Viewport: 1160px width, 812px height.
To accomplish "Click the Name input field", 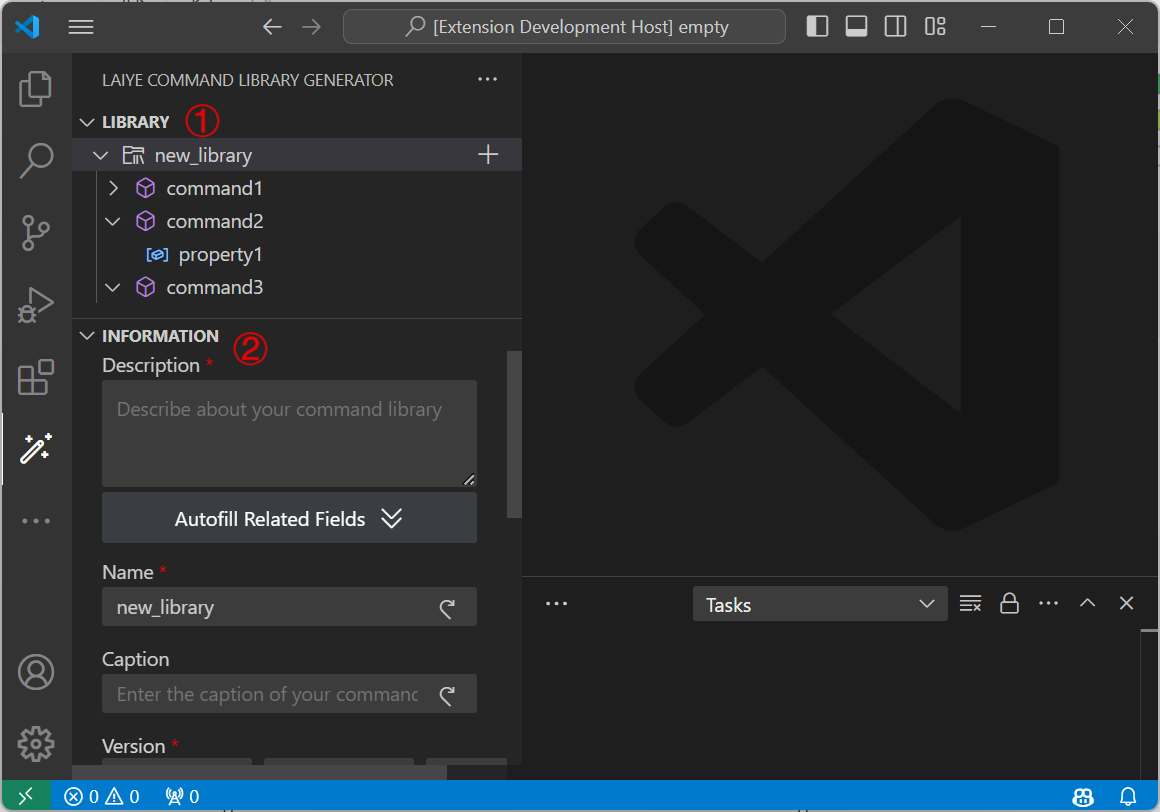I will 289,607.
